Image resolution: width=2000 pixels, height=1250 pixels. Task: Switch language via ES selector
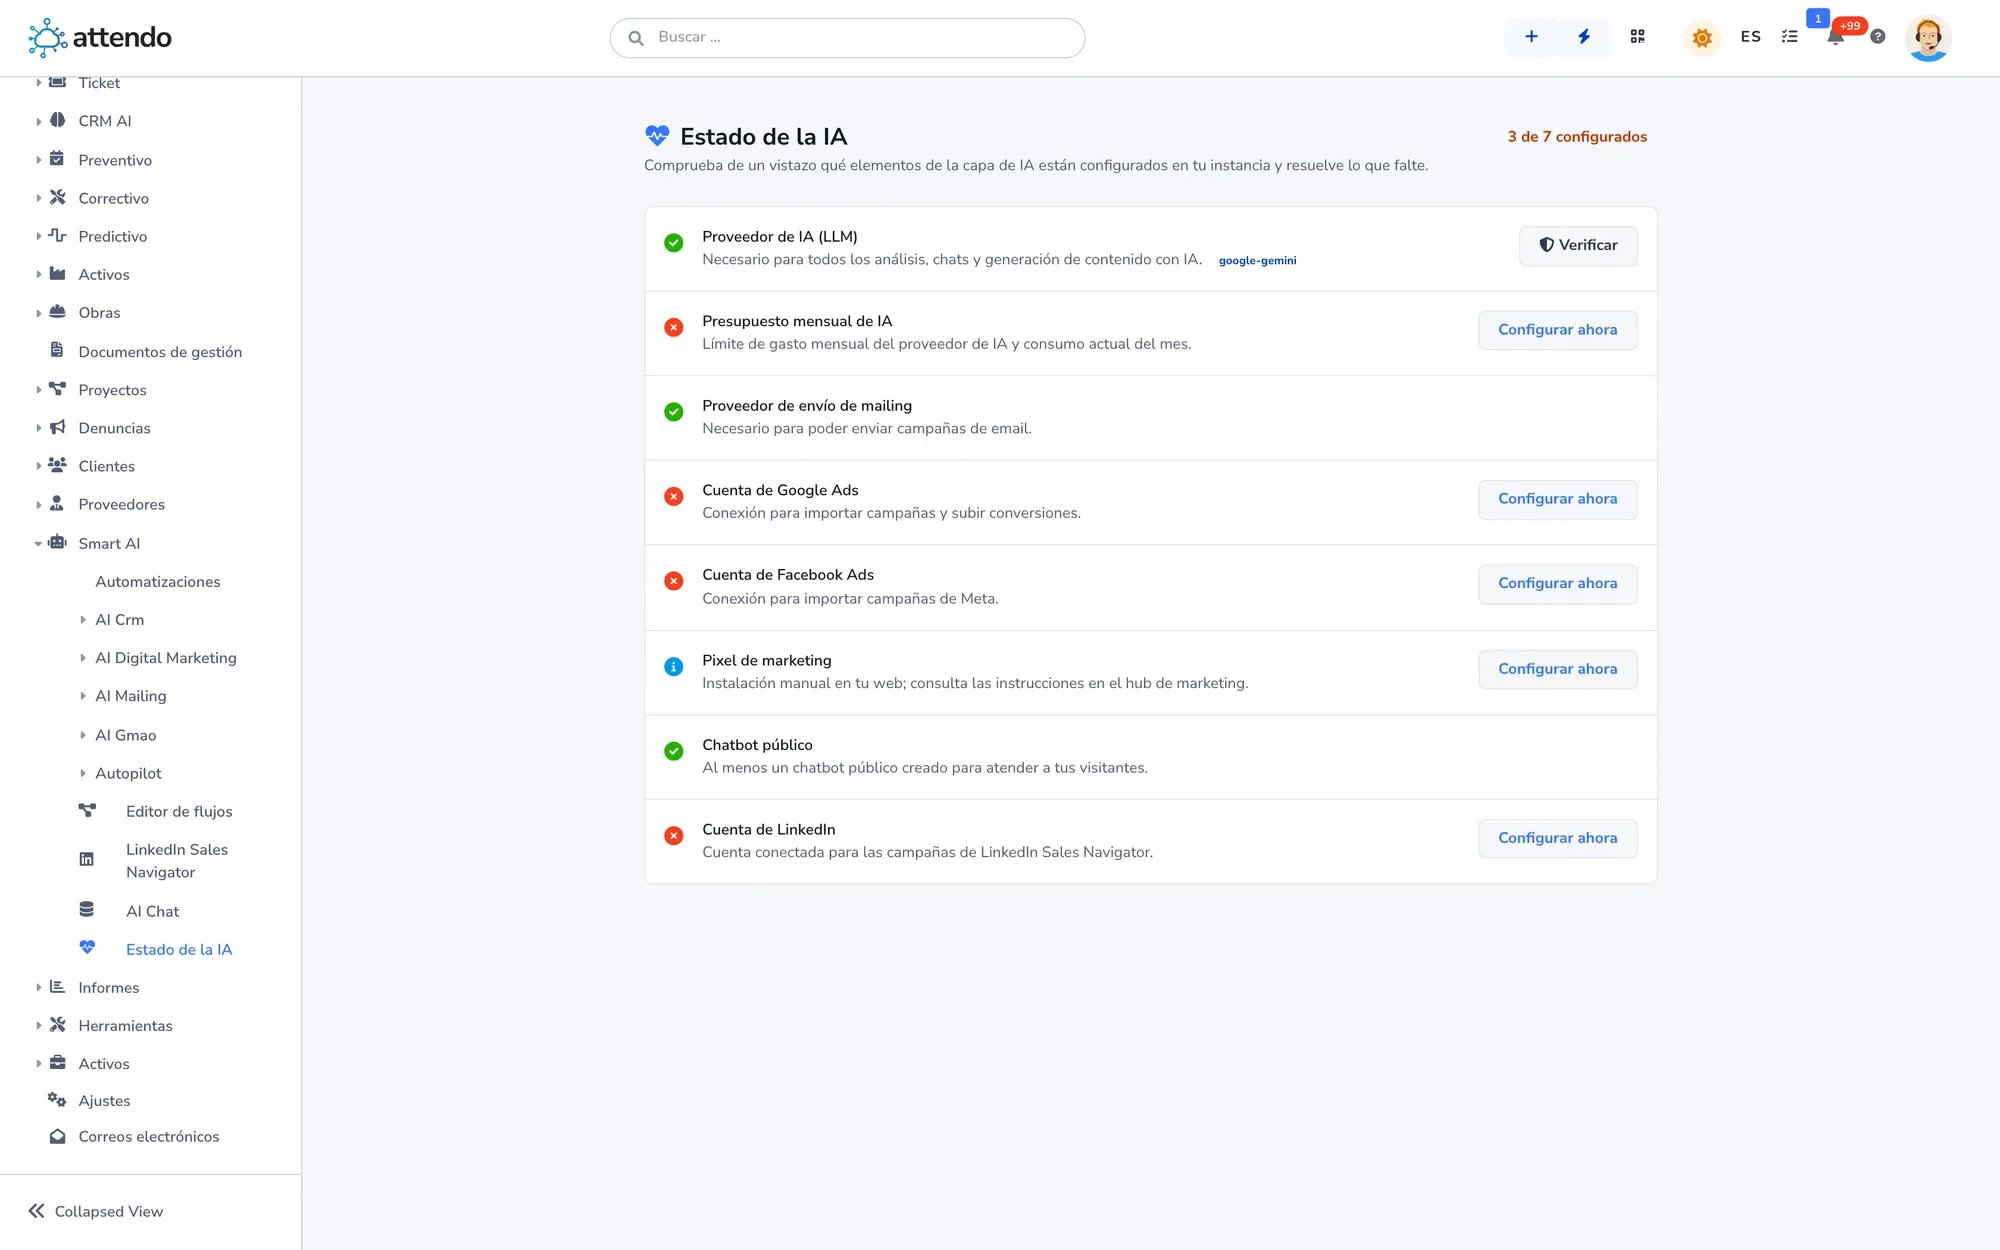(1750, 37)
